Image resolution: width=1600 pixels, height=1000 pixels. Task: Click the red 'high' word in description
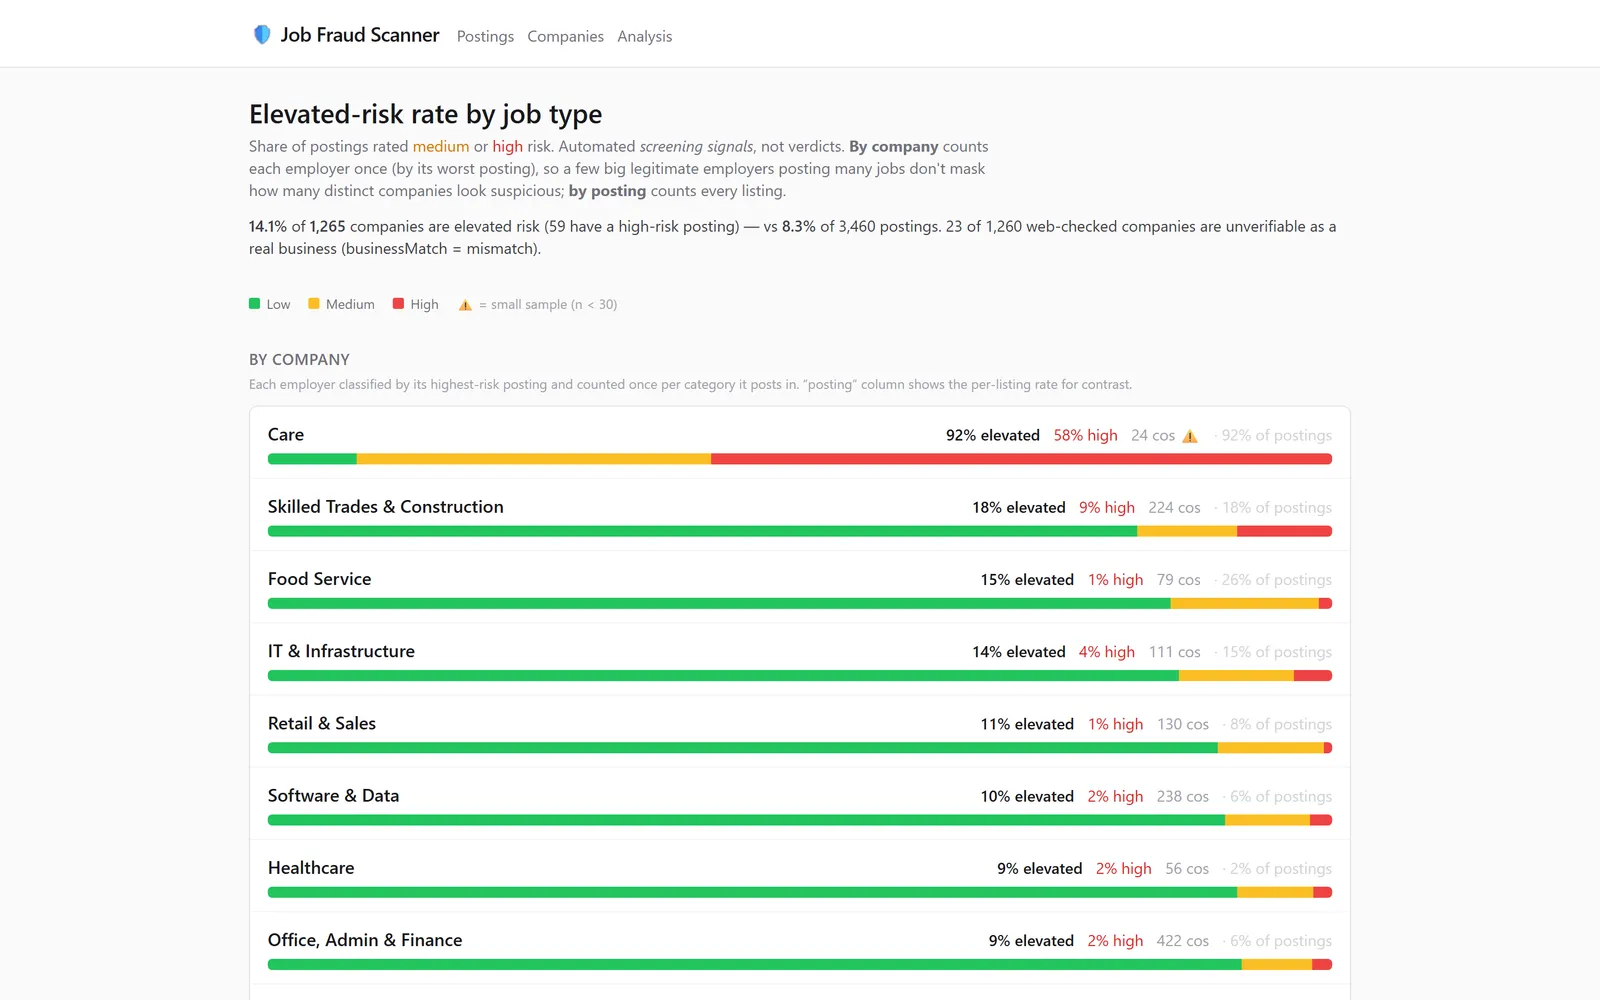[x=507, y=146]
